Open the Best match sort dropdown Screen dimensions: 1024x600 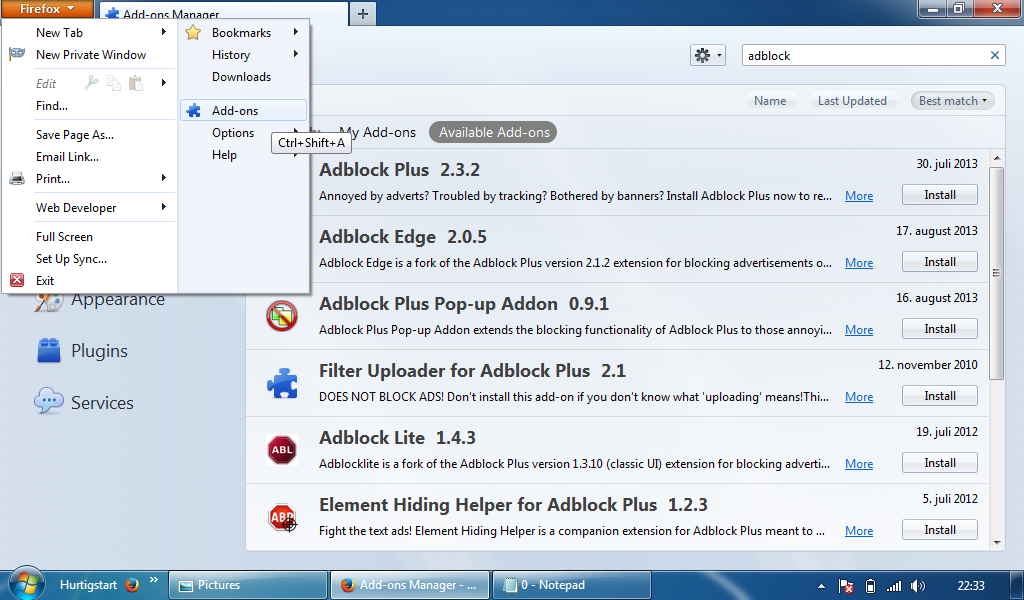953,101
